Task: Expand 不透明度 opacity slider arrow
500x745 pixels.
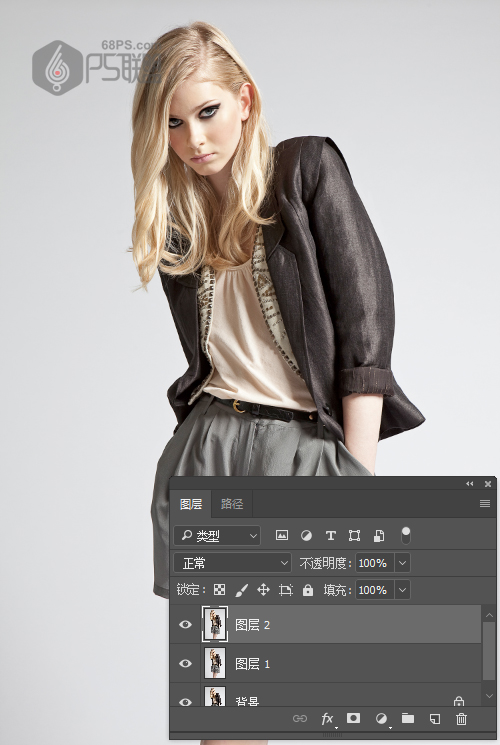Action: tap(402, 563)
